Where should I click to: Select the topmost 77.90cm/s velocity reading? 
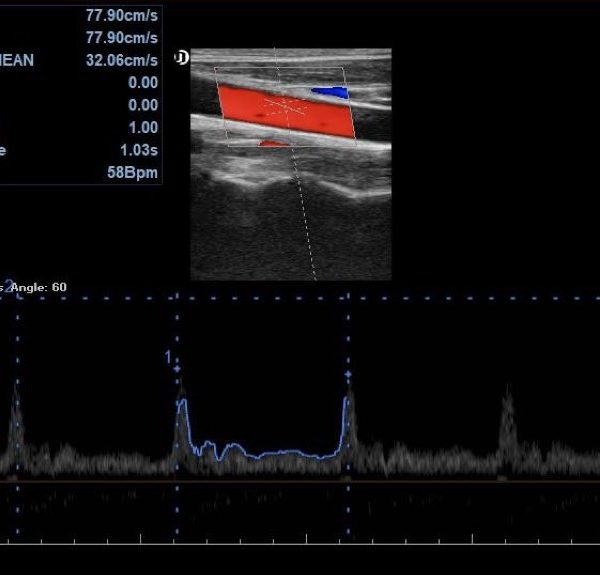(122, 15)
